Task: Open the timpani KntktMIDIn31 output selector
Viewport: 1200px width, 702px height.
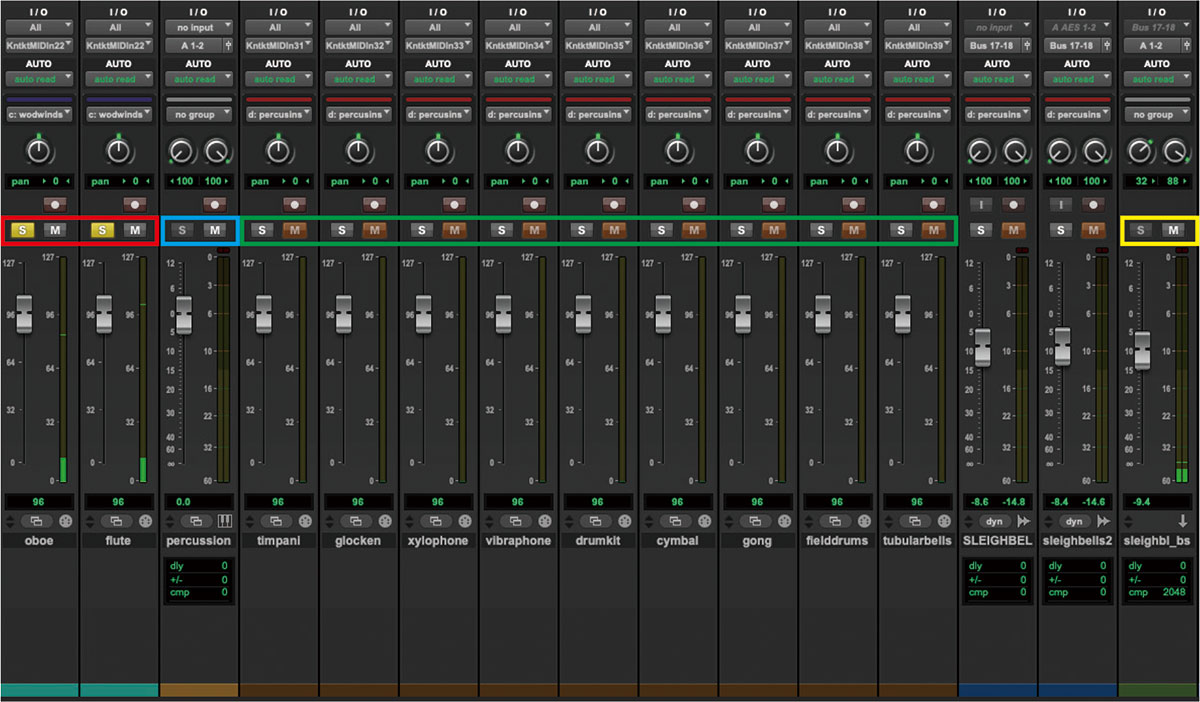Action: (x=277, y=45)
